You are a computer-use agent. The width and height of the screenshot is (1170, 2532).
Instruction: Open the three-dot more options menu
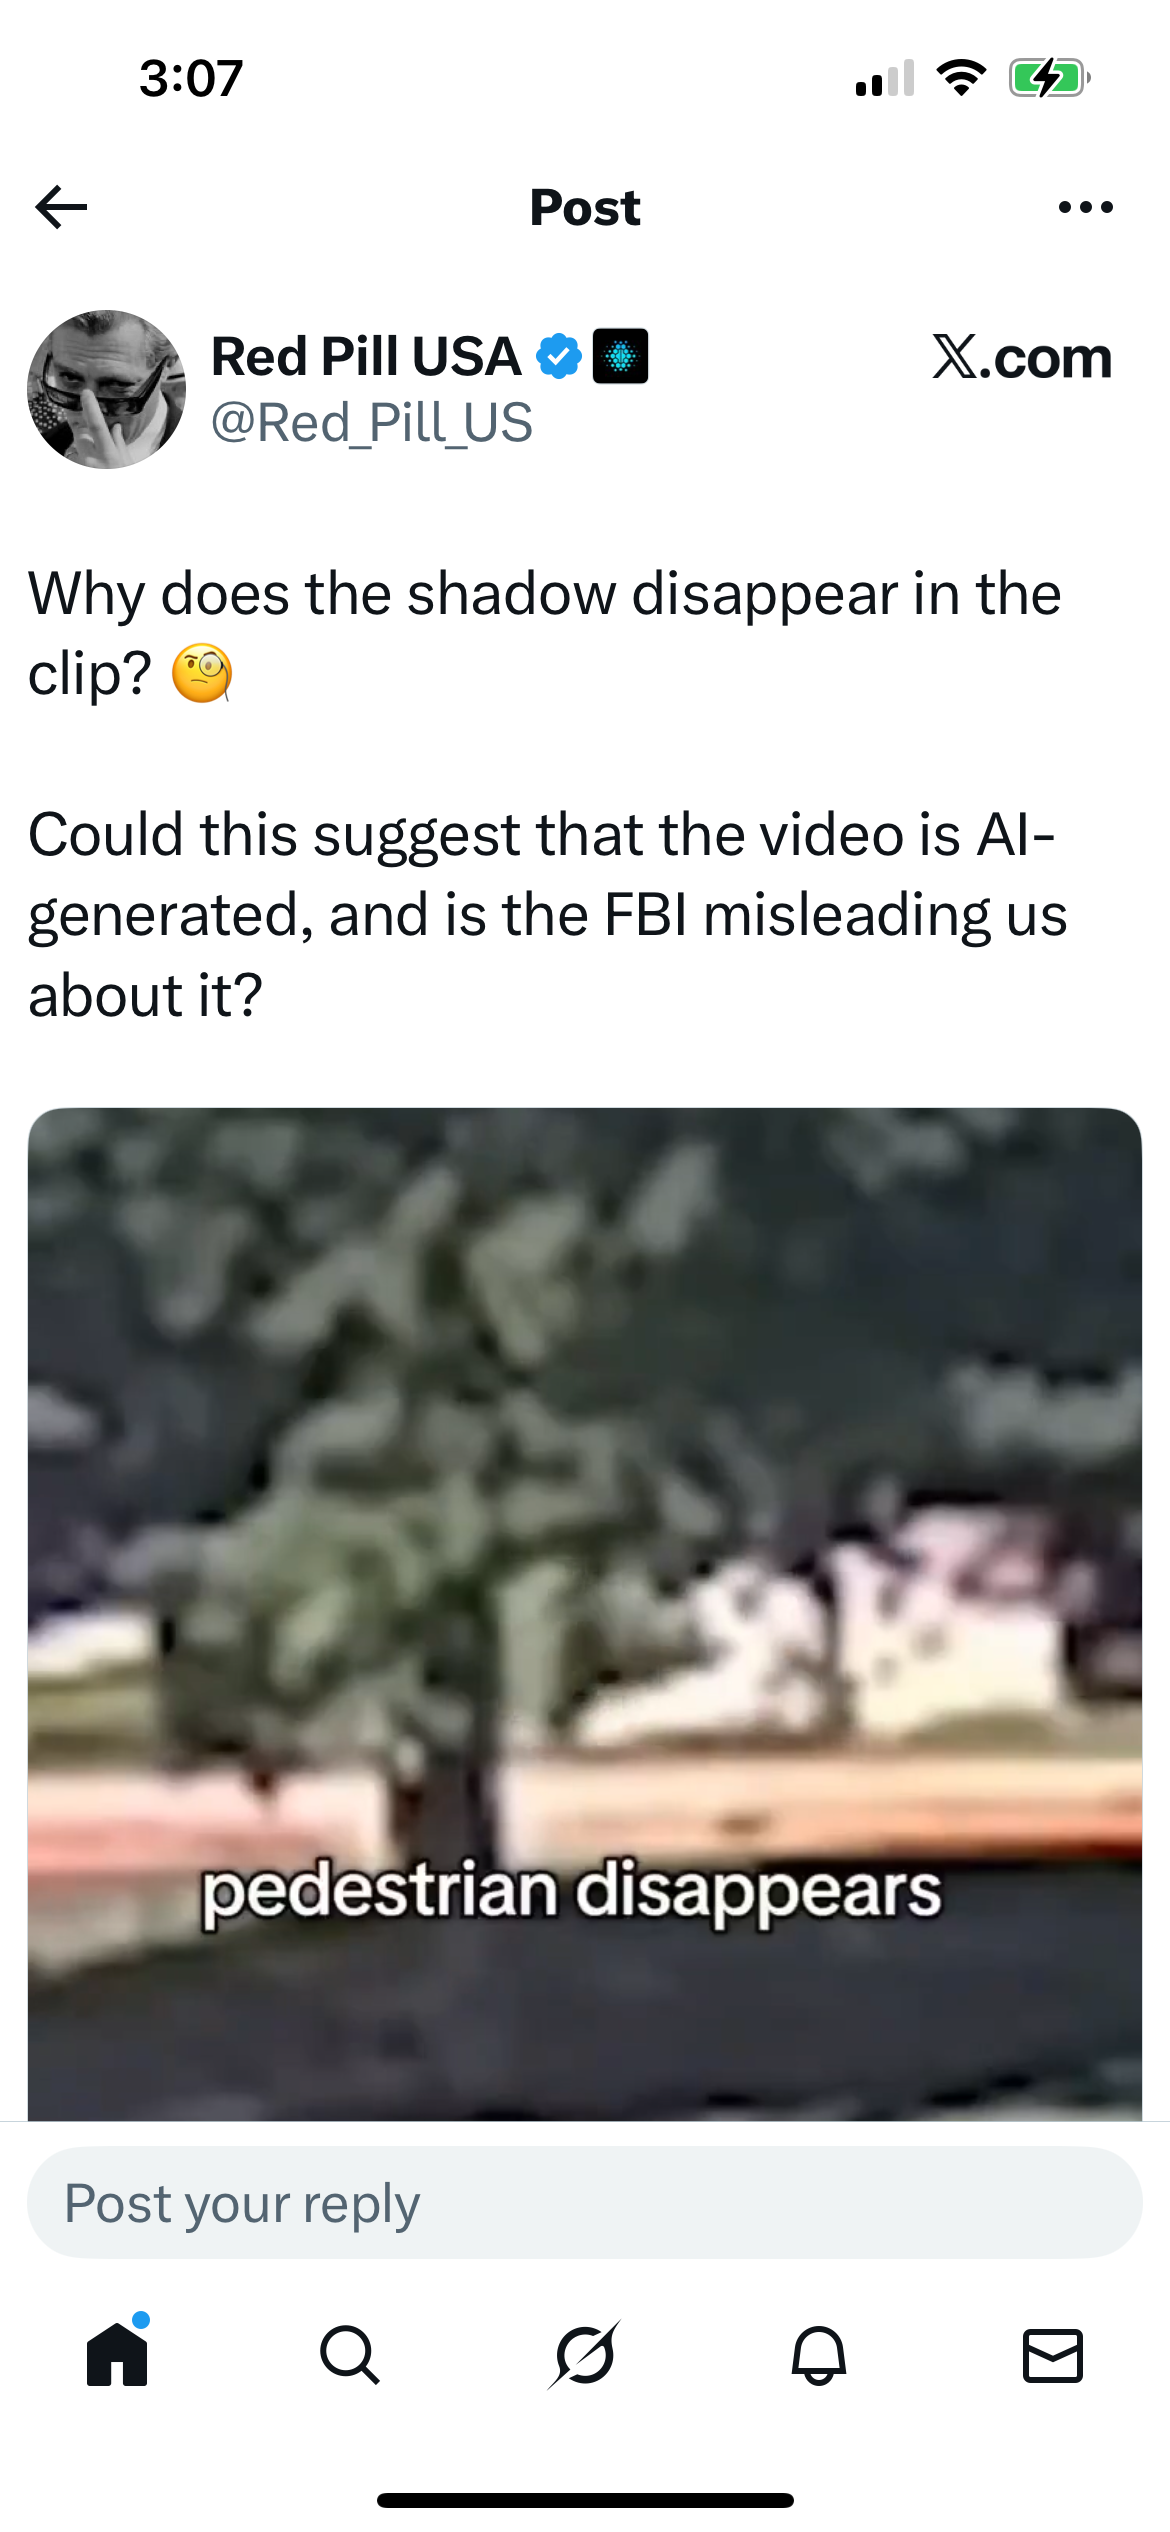pyautogui.click(x=1085, y=207)
